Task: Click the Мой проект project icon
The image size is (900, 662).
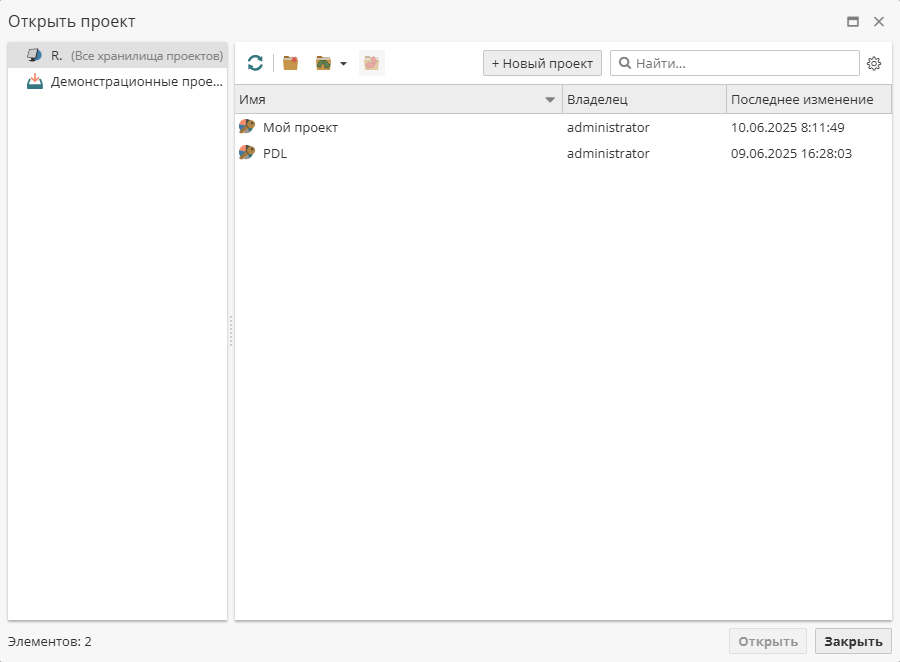Action: click(247, 126)
